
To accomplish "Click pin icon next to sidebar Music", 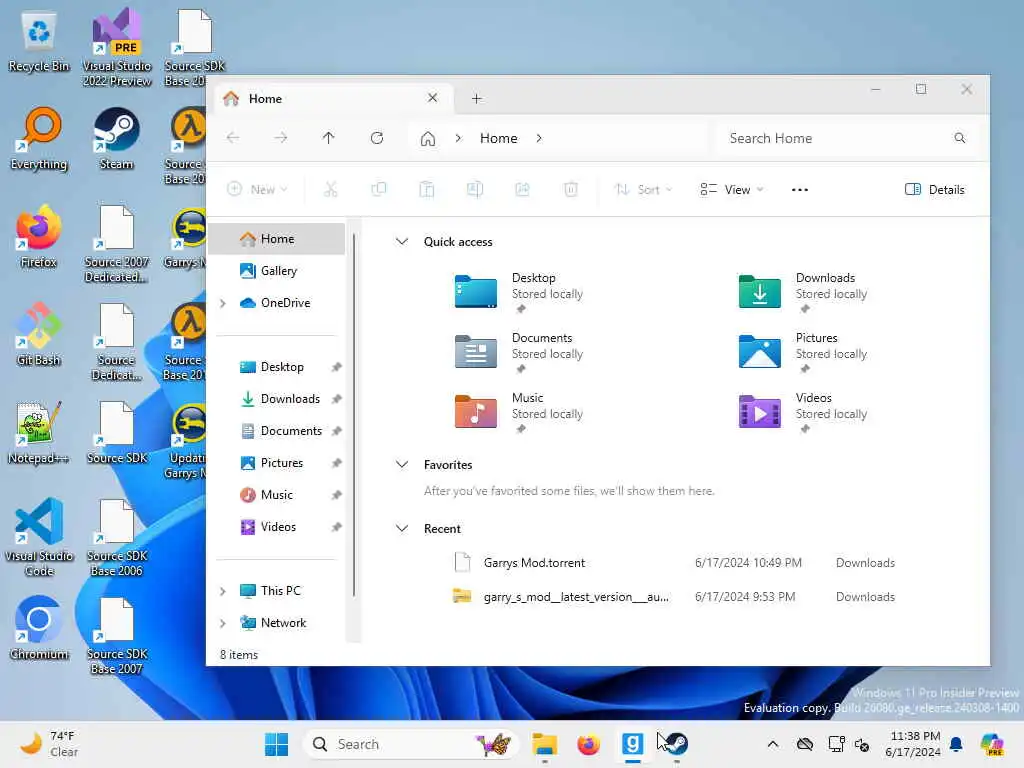I will 336,495.
